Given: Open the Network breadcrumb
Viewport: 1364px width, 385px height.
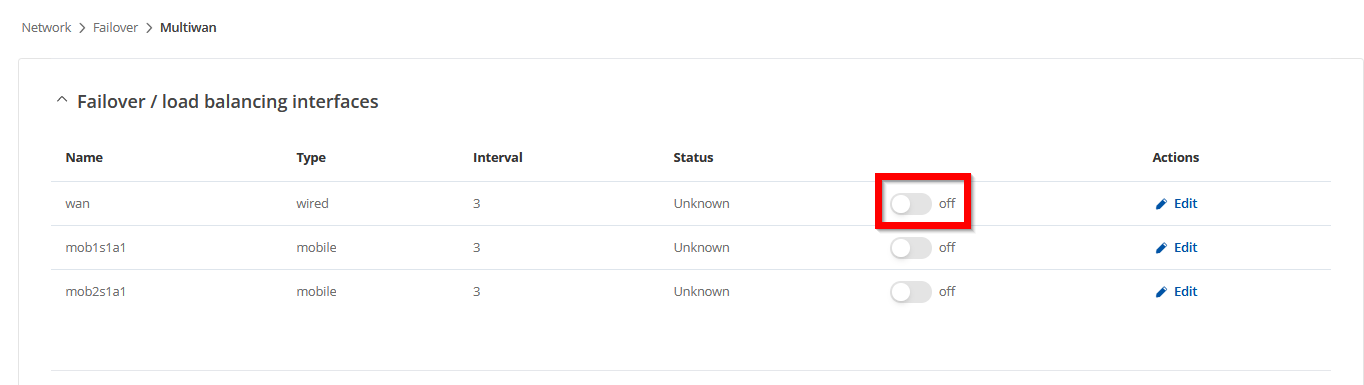Looking at the screenshot, I should tap(46, 28).
